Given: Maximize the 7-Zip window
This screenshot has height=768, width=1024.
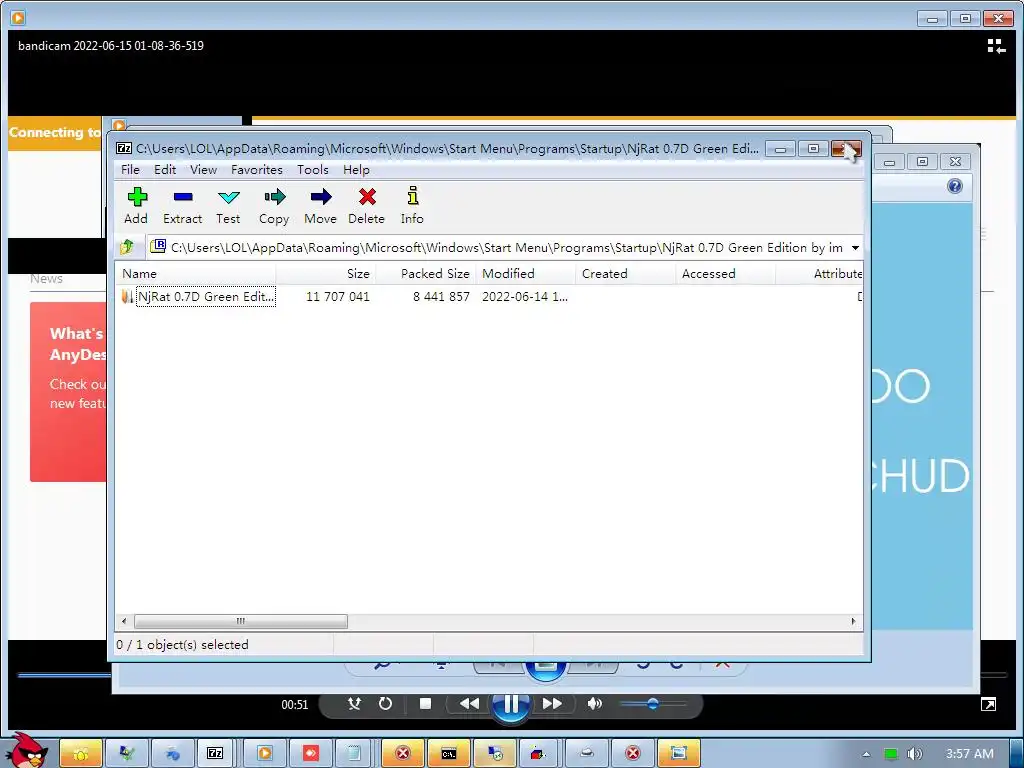Looking at the screenshot, I should [x=813, y=149].
